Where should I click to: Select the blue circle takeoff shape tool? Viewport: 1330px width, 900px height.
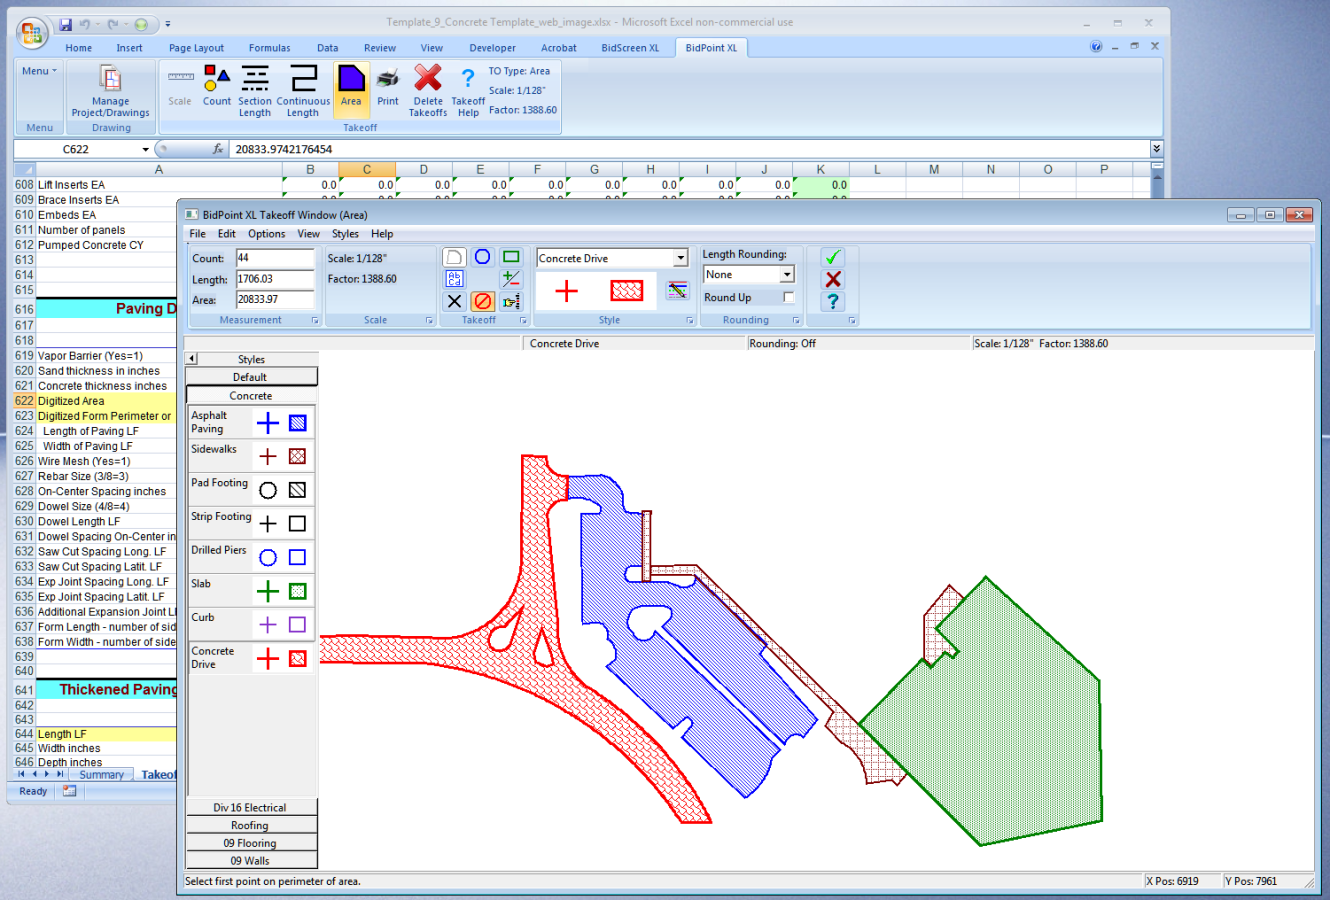tap(482, 257)
